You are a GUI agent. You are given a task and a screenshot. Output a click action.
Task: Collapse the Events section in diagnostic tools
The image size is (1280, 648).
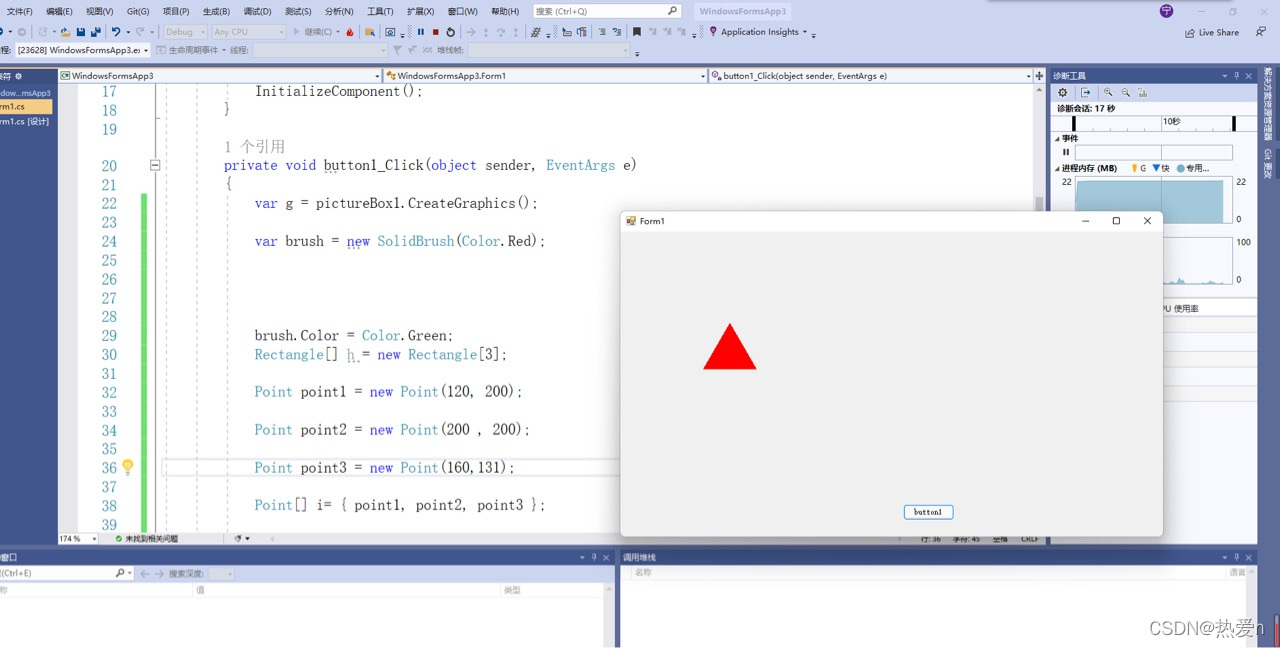point(1057,139)
